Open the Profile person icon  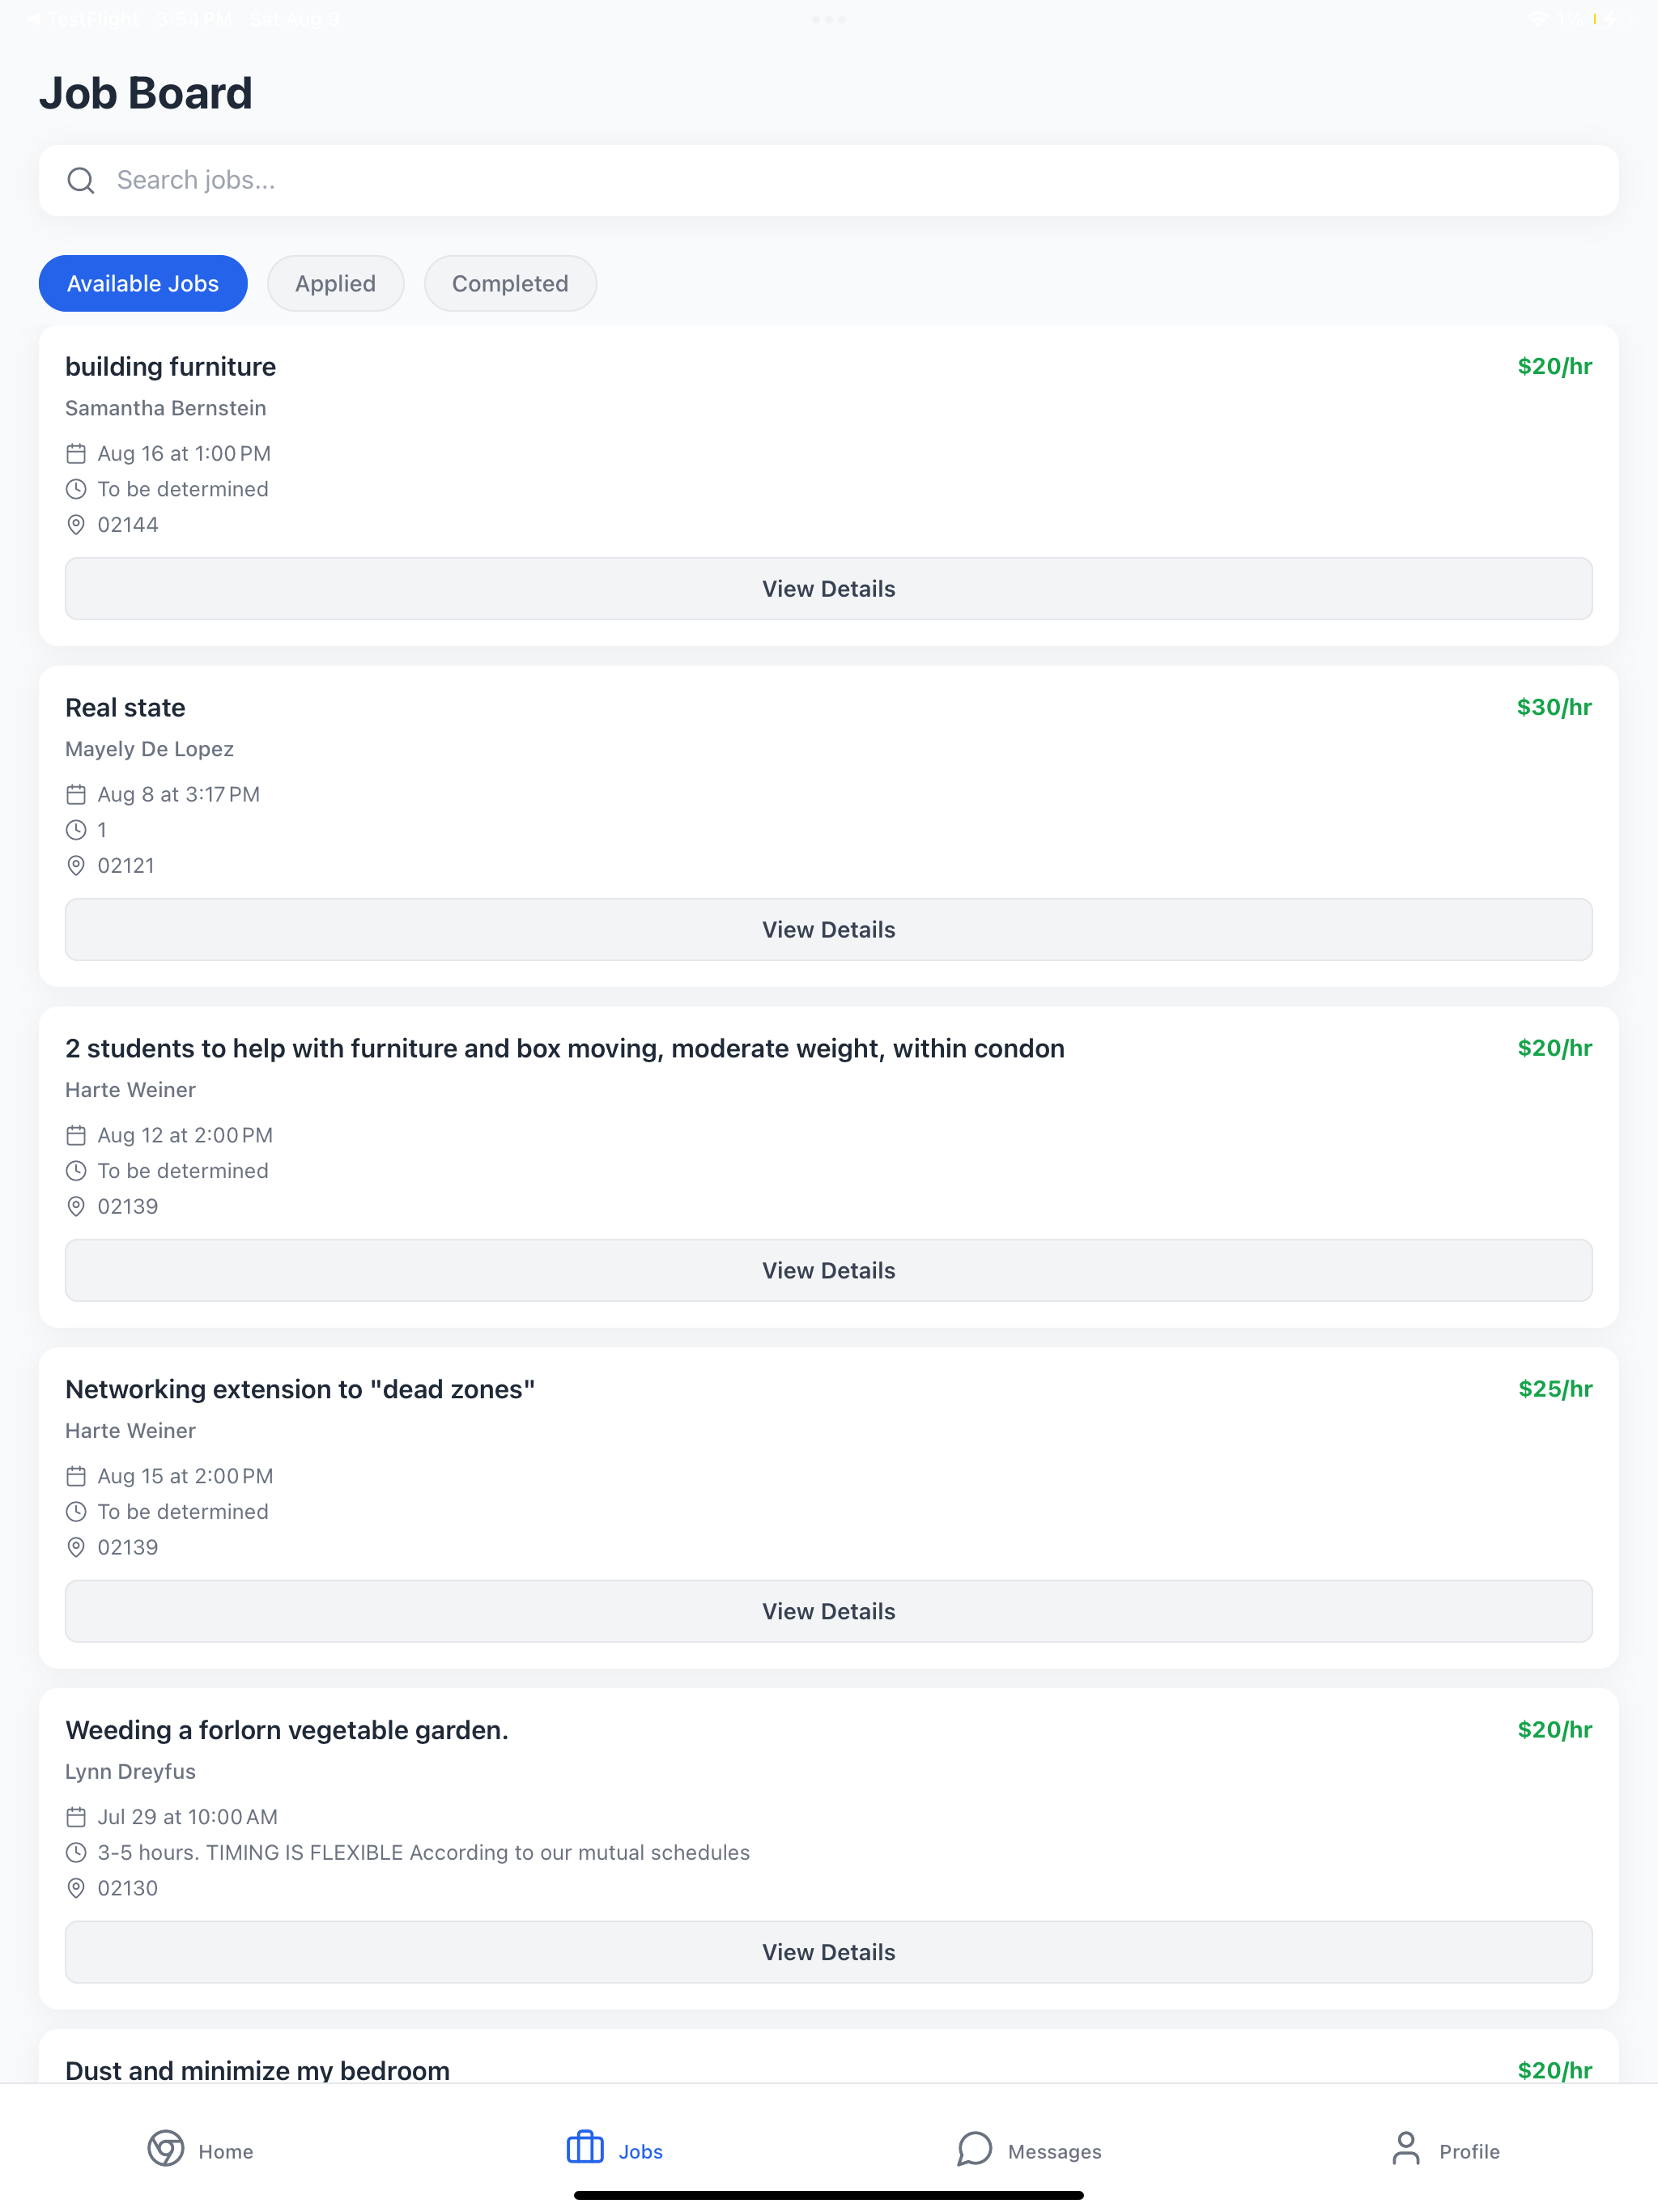click(x=1406, y=2148)
